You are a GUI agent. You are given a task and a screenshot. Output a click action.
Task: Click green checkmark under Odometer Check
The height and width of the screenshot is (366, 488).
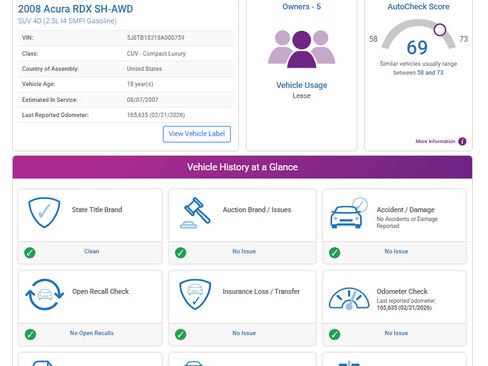click(x=335, y=334)
